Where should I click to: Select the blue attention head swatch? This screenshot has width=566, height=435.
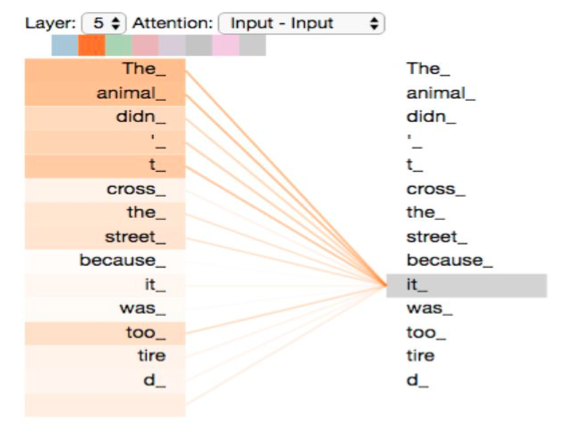(65, 45)
